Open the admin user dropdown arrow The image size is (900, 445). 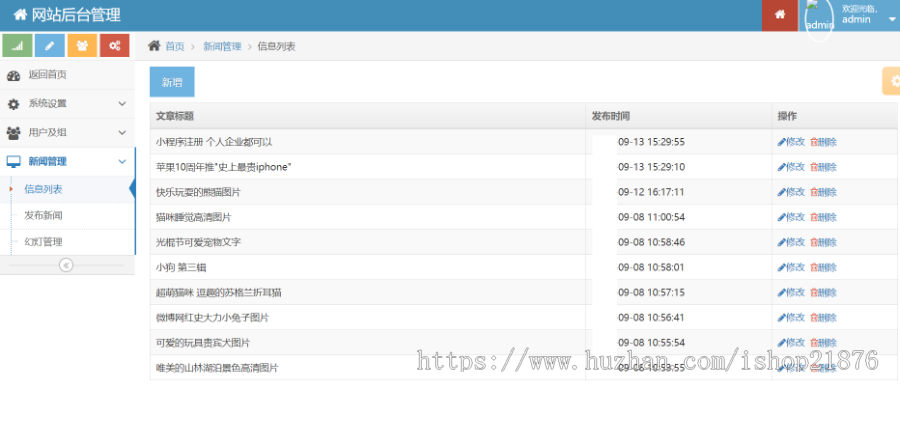[x=891, y=19]
